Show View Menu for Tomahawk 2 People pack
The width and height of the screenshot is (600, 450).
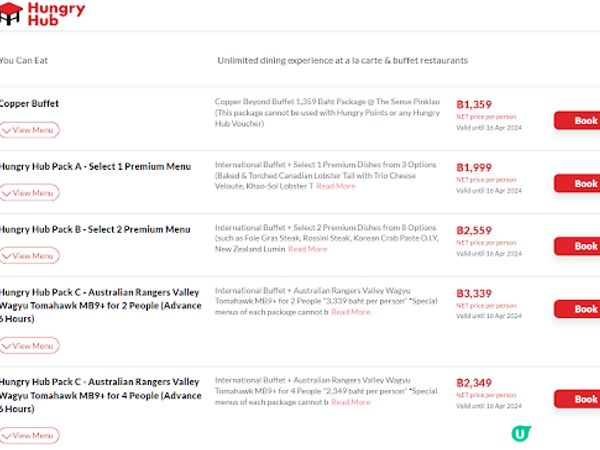pos(30,346)
